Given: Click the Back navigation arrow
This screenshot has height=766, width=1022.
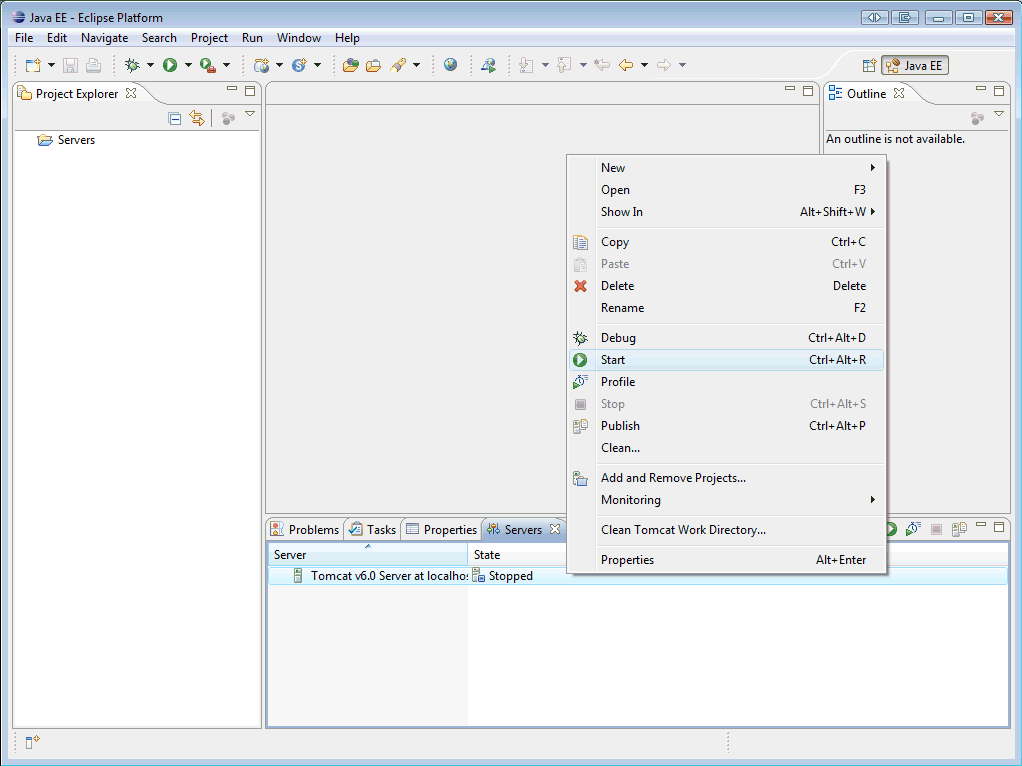Looking at the screenshot, I should (626, 65).
